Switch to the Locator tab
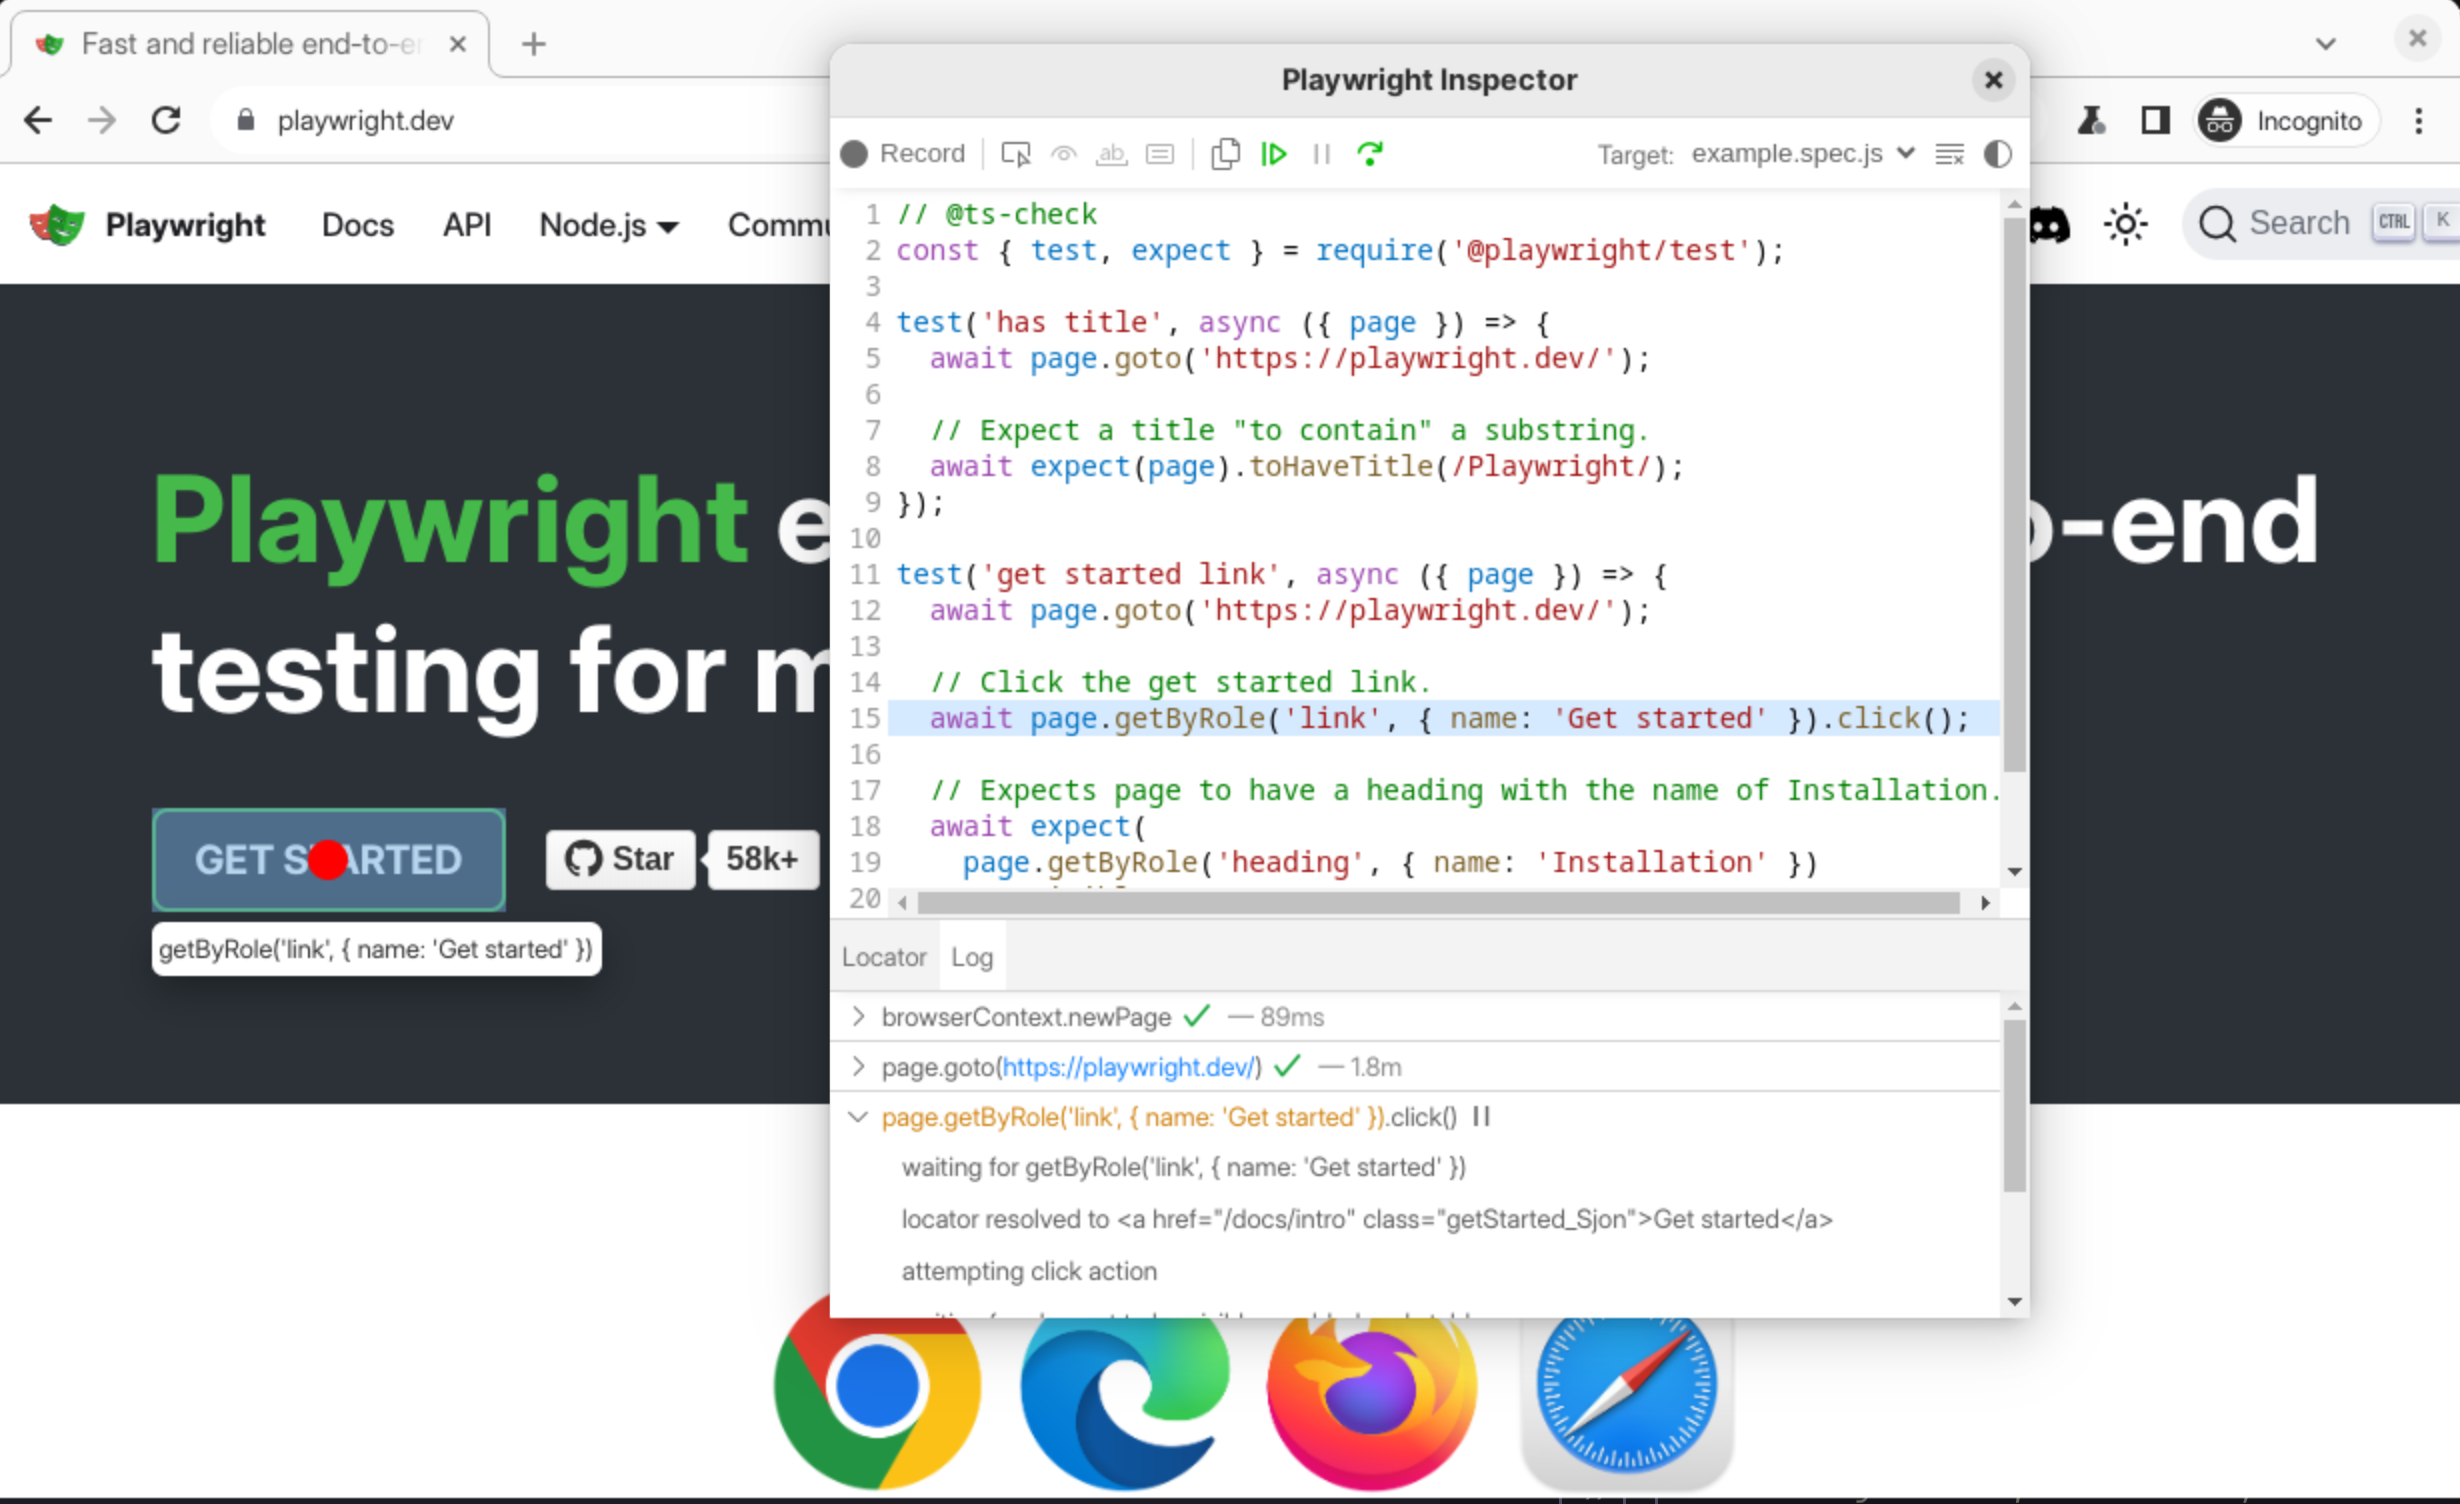Image resolution: width=2460 pixels, height=1504 pixels. (x=884, y=957)
